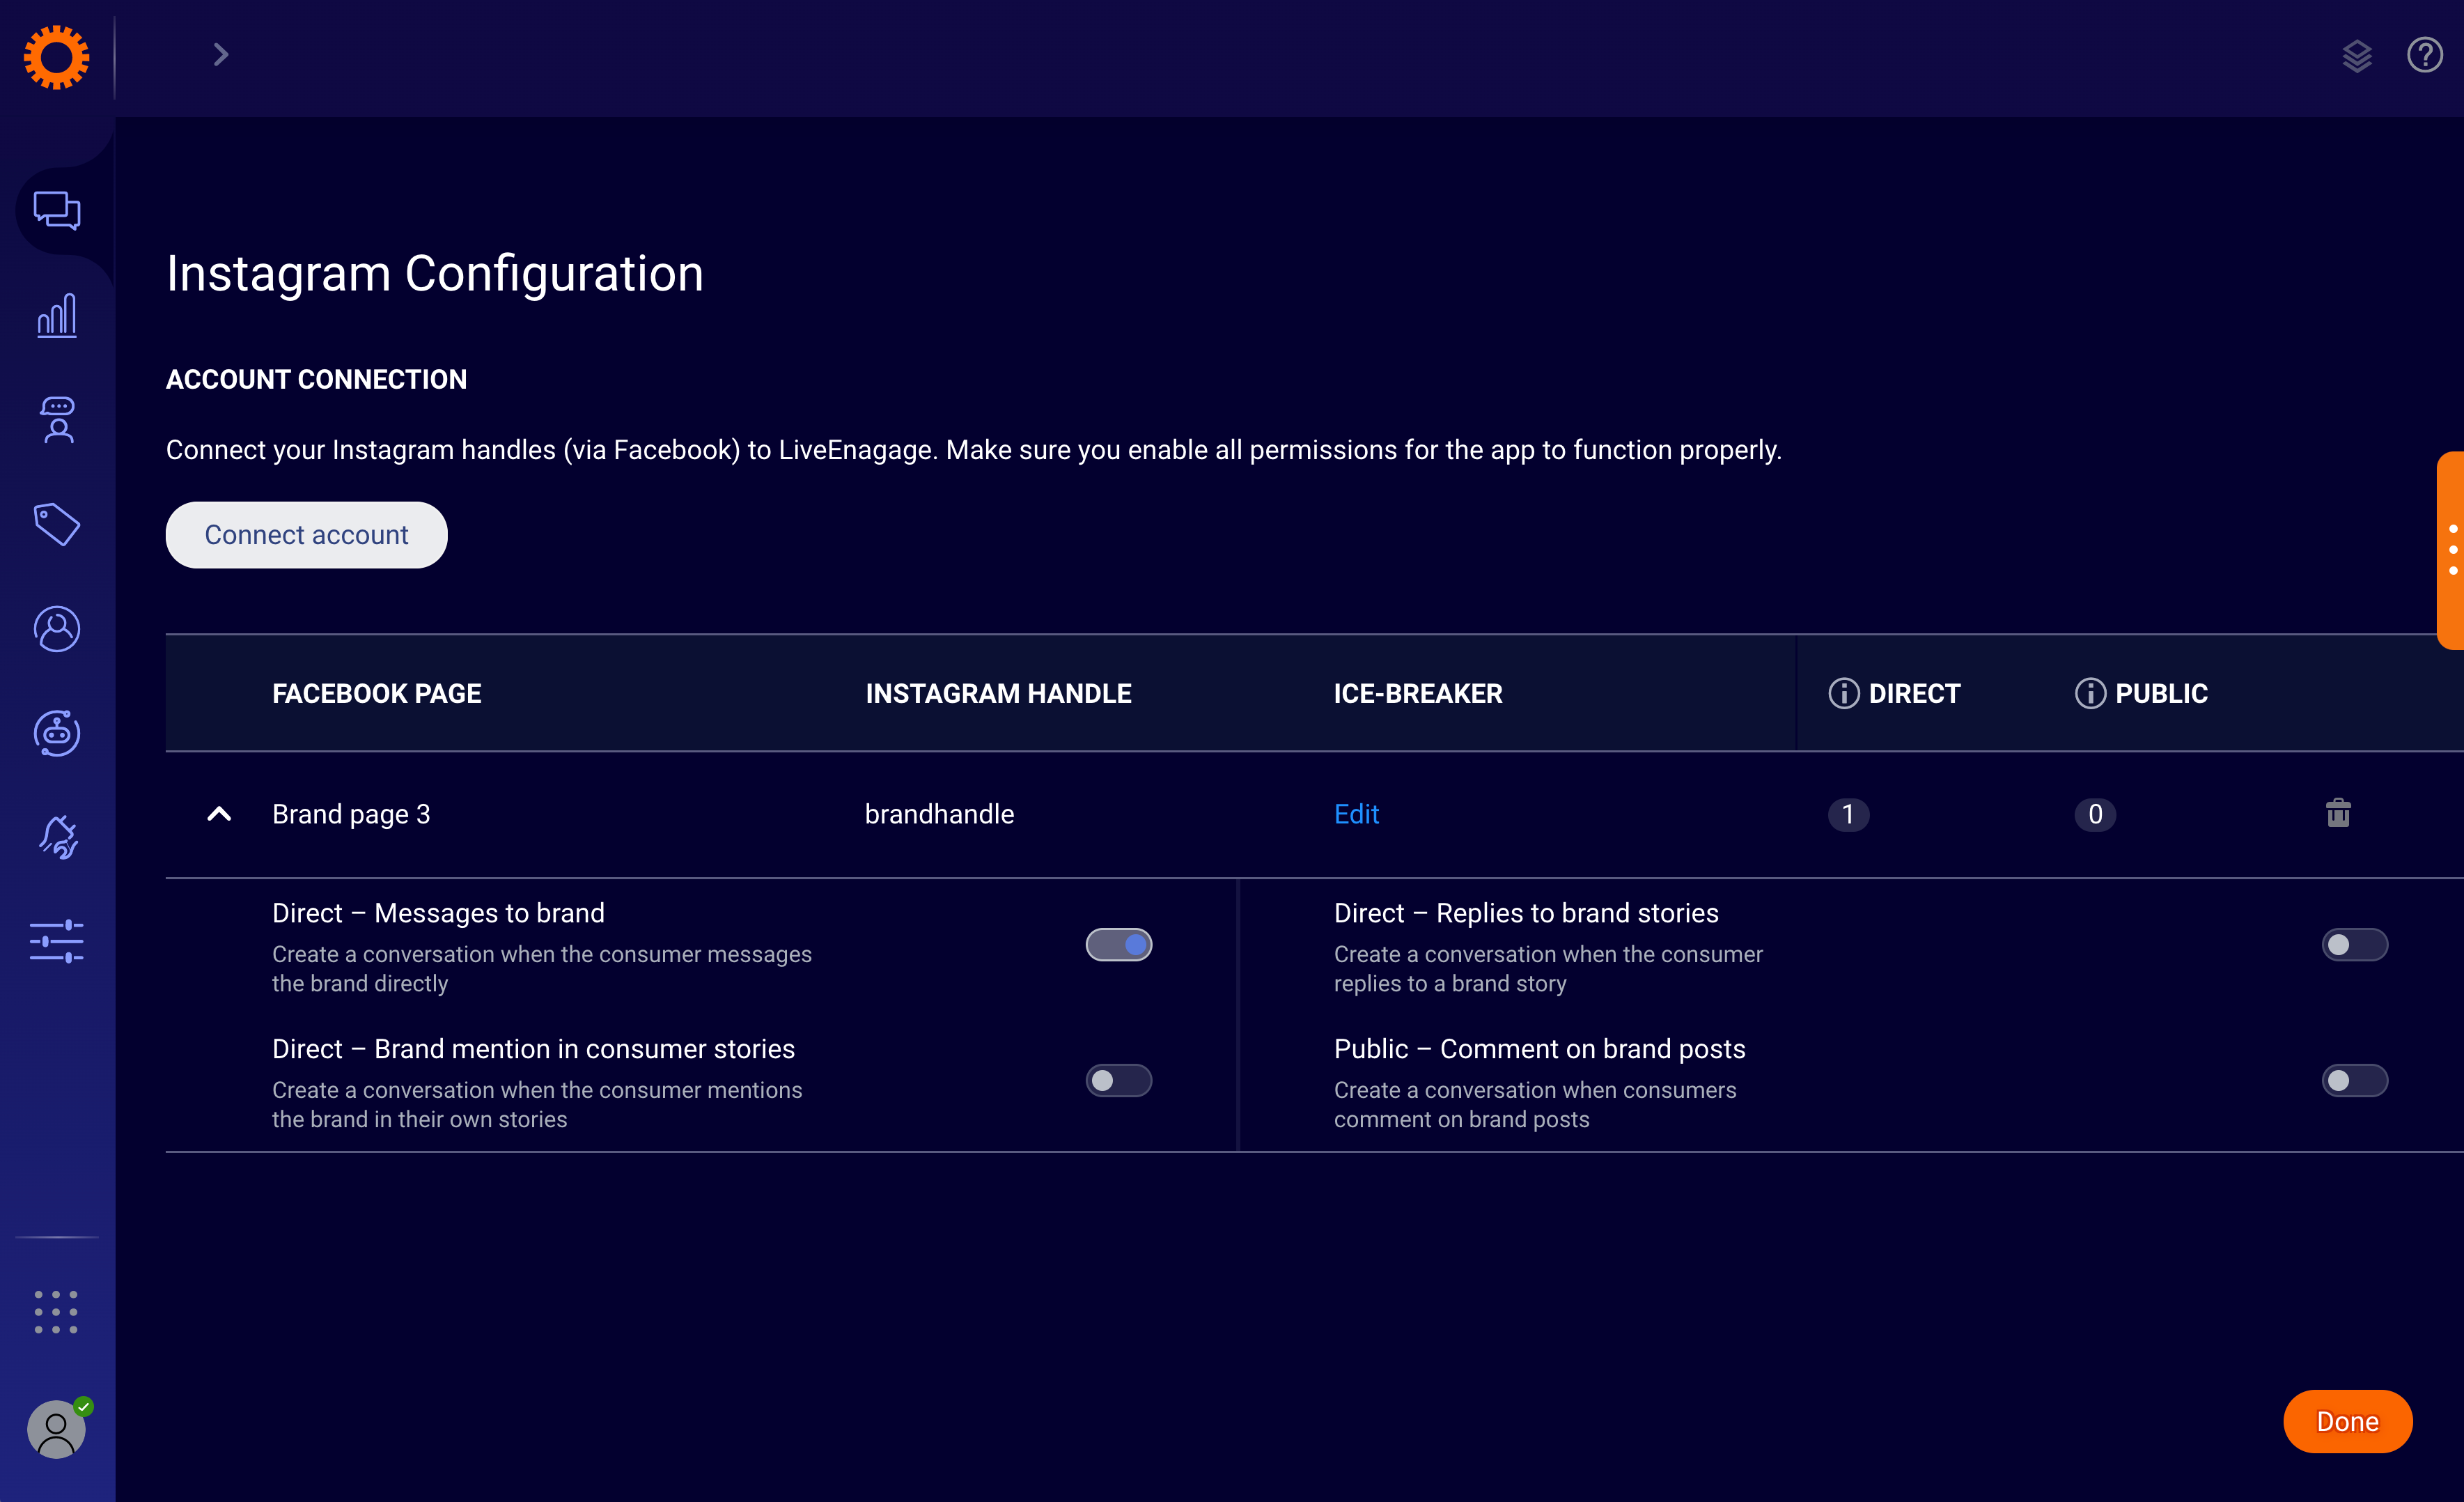The width and height of the screenshot is (2464, 1502).
Task: Click the info icon next to DIRECT
Action: (1843, 693)
